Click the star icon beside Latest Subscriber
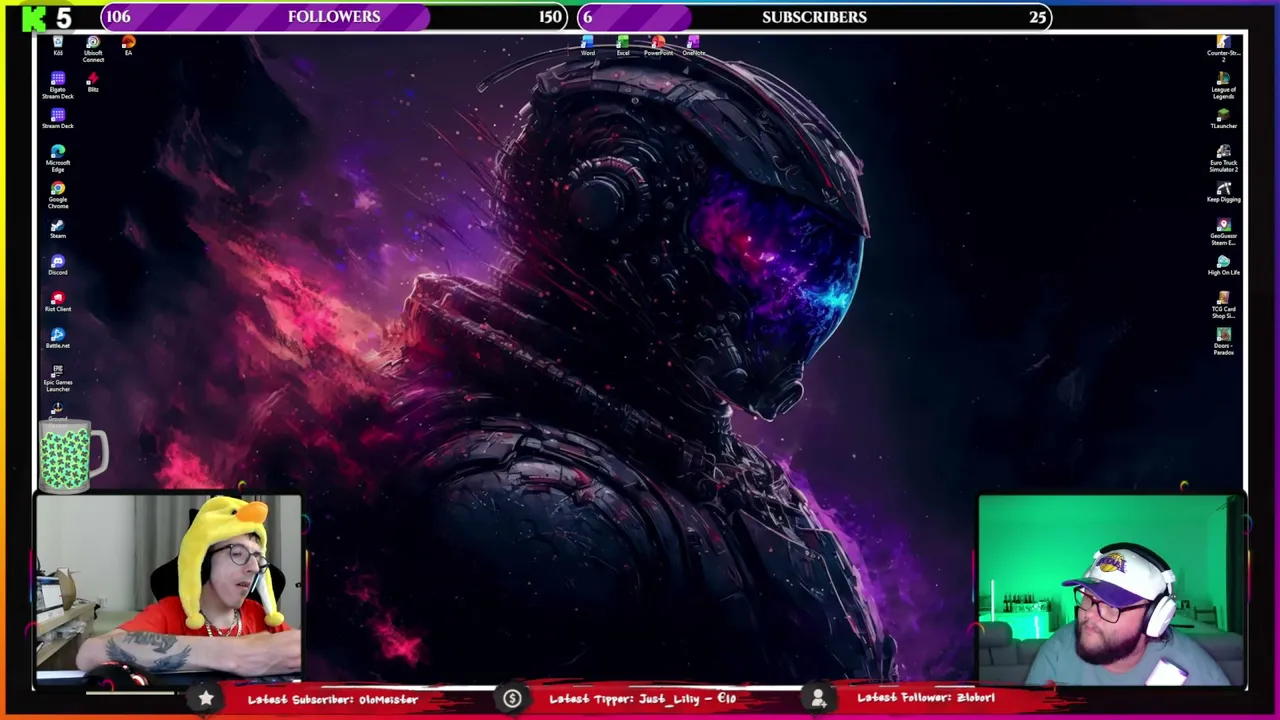The height and width of the screenshot is (720, 1280). coord(205,699)
